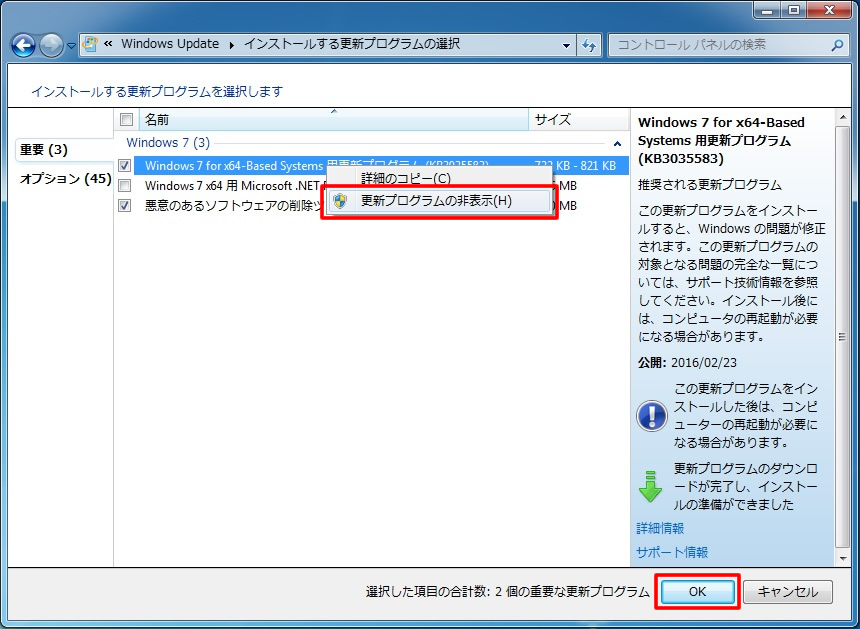The width and height of the screenshot is (860, 629).
Task: Click the Back navigation arrow
Action: click(x=24, y=46)
